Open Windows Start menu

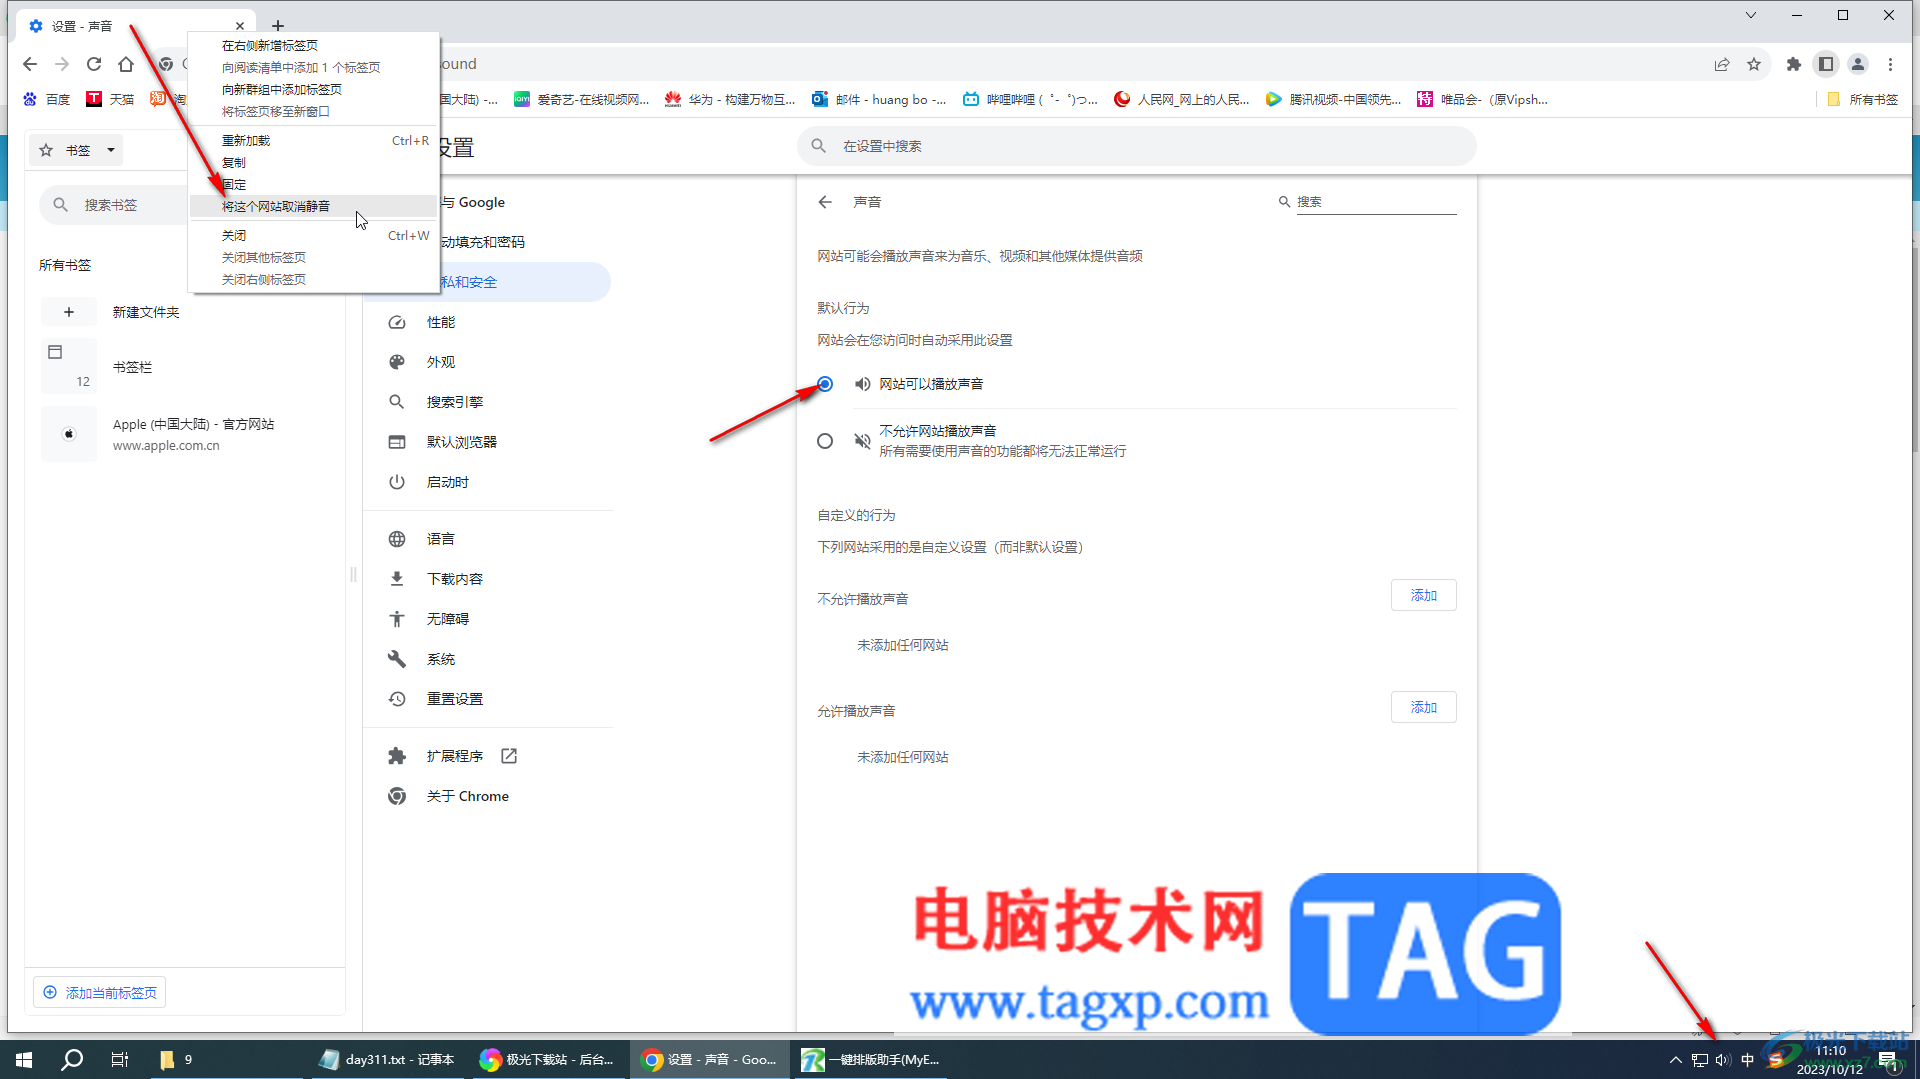(x=24, y=1060)
